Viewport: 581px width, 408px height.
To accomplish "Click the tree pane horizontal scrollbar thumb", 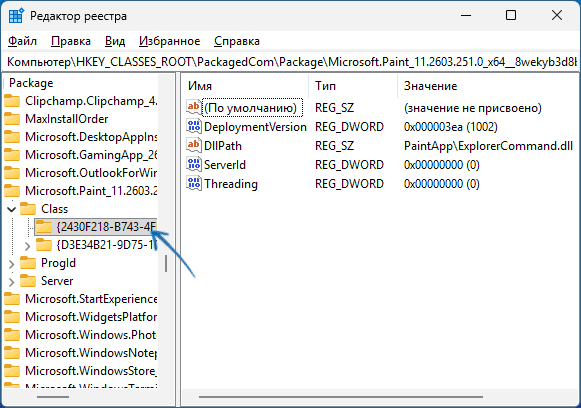I will click(x=53, y=397).
